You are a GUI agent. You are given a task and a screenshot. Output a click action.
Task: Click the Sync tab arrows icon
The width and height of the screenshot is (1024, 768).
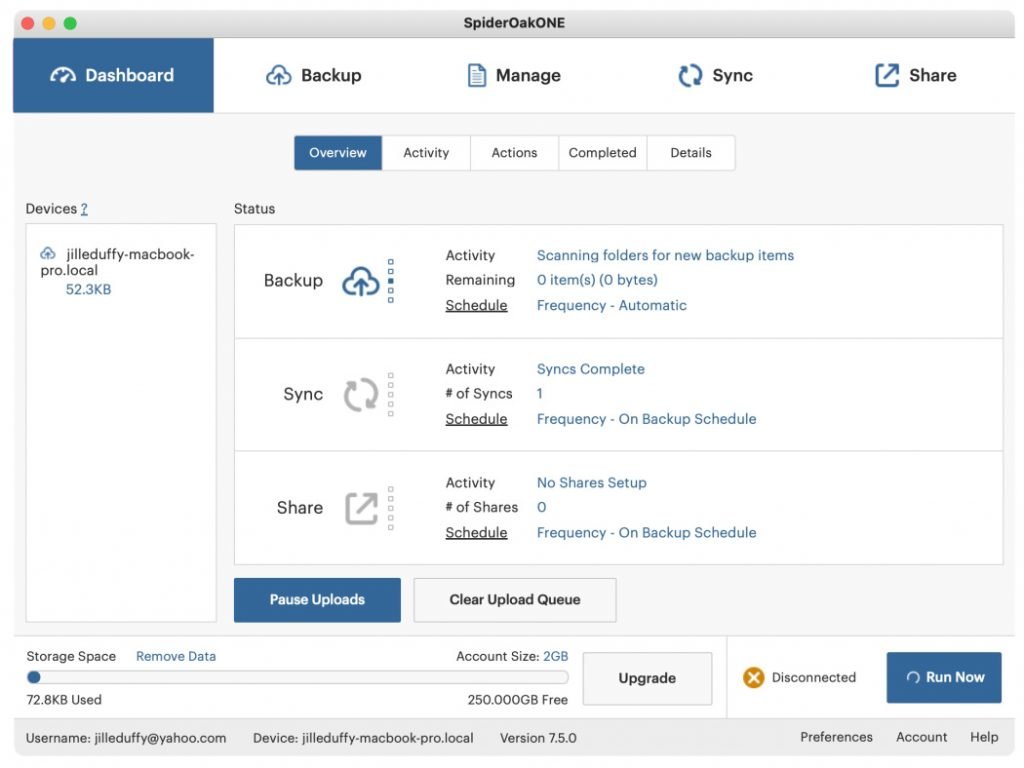(690, 76)
